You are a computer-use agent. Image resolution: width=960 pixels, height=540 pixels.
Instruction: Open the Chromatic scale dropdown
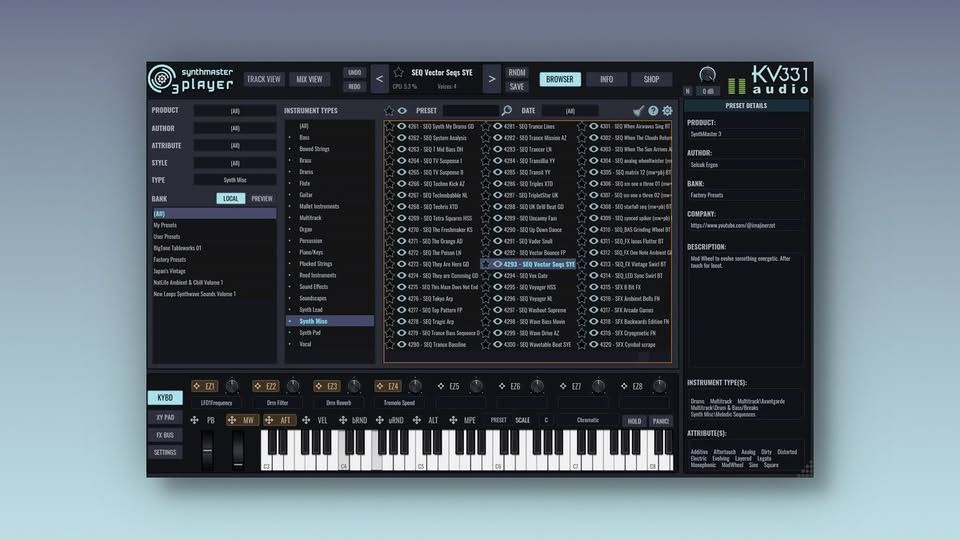[588, 421]
